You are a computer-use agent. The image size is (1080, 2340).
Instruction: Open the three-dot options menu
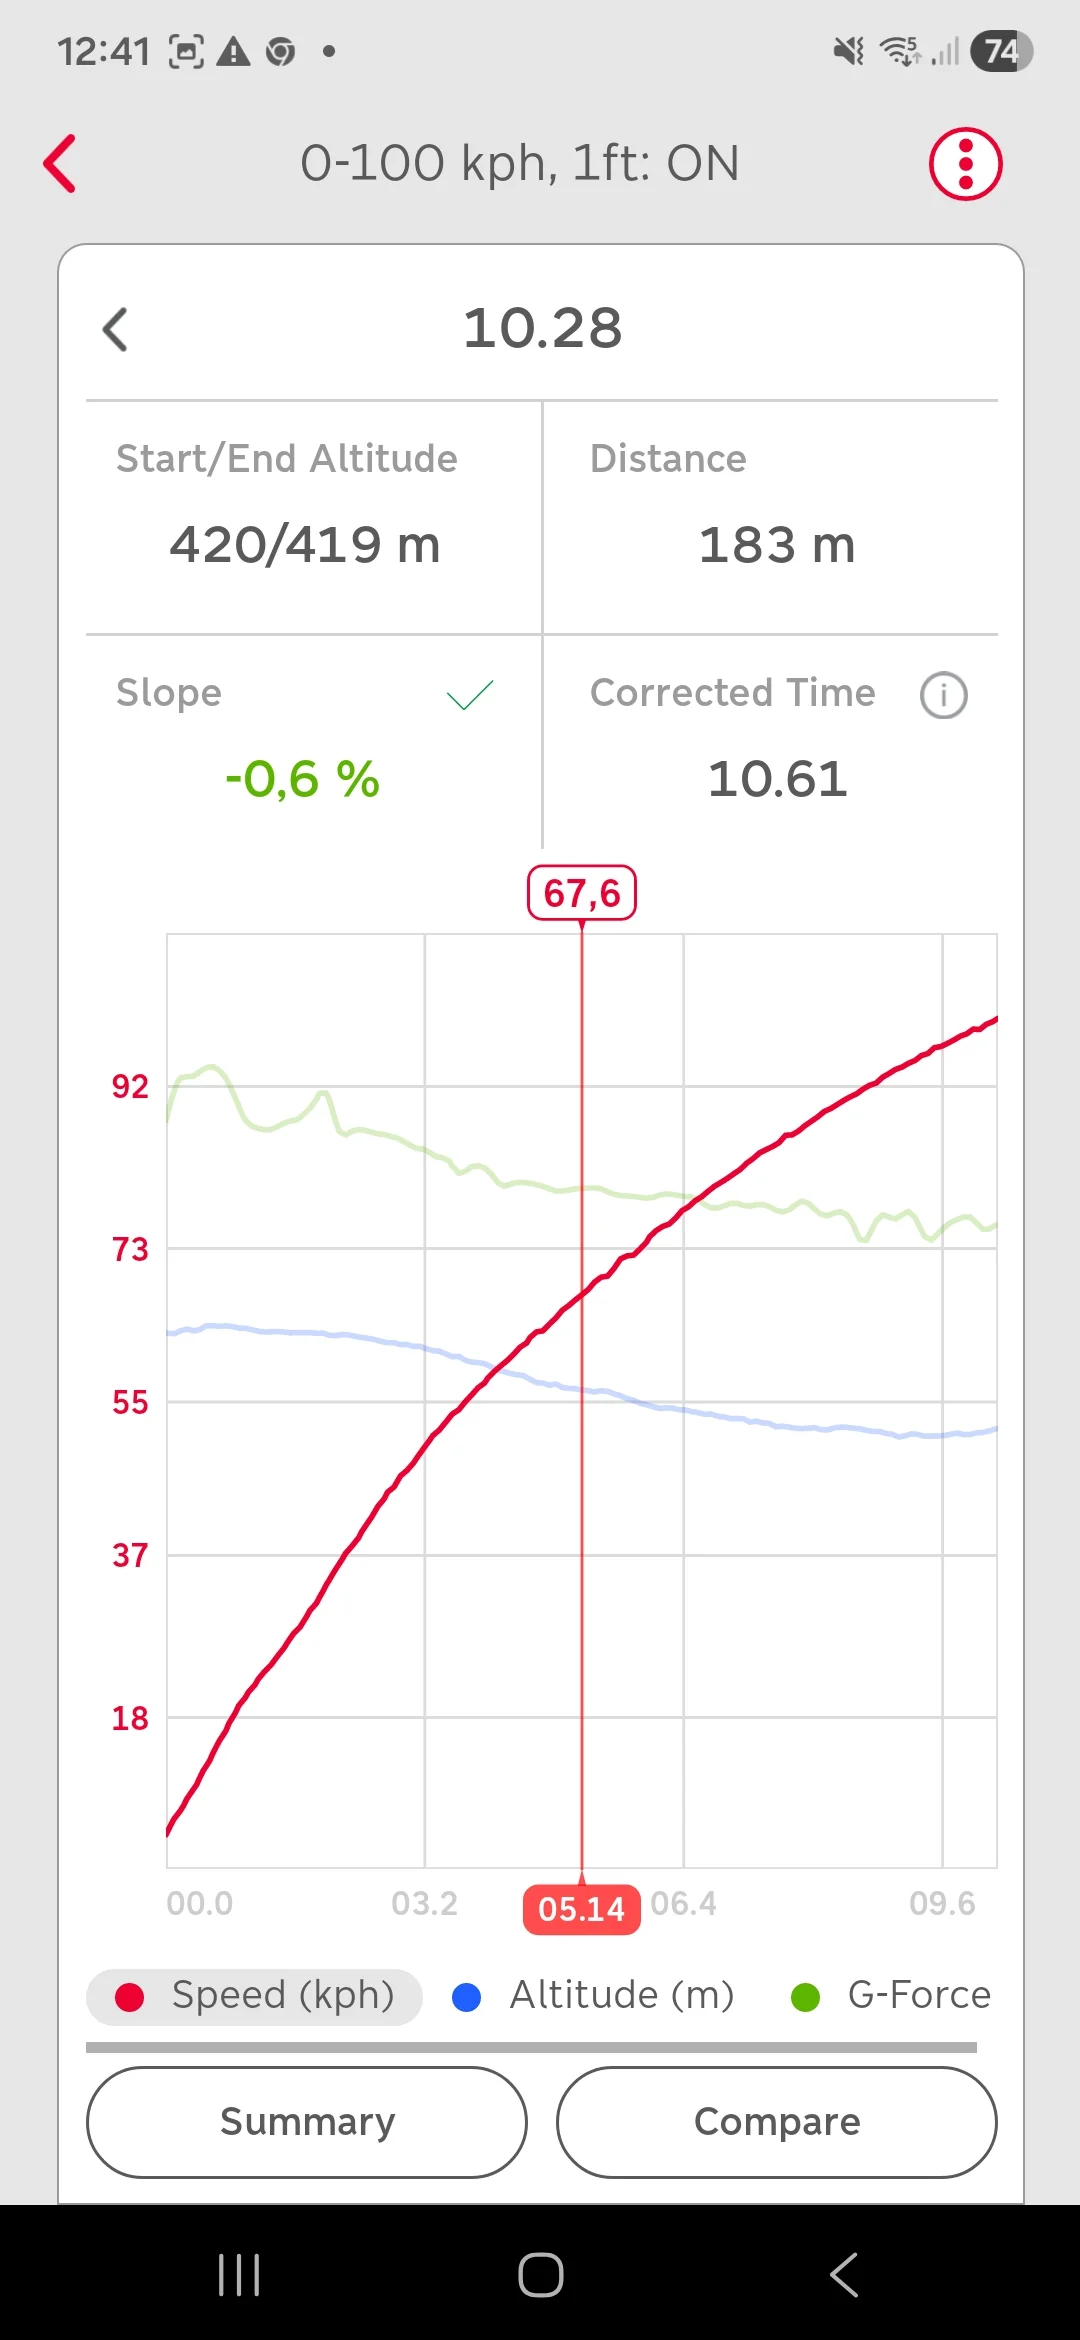tap(965, 164)
